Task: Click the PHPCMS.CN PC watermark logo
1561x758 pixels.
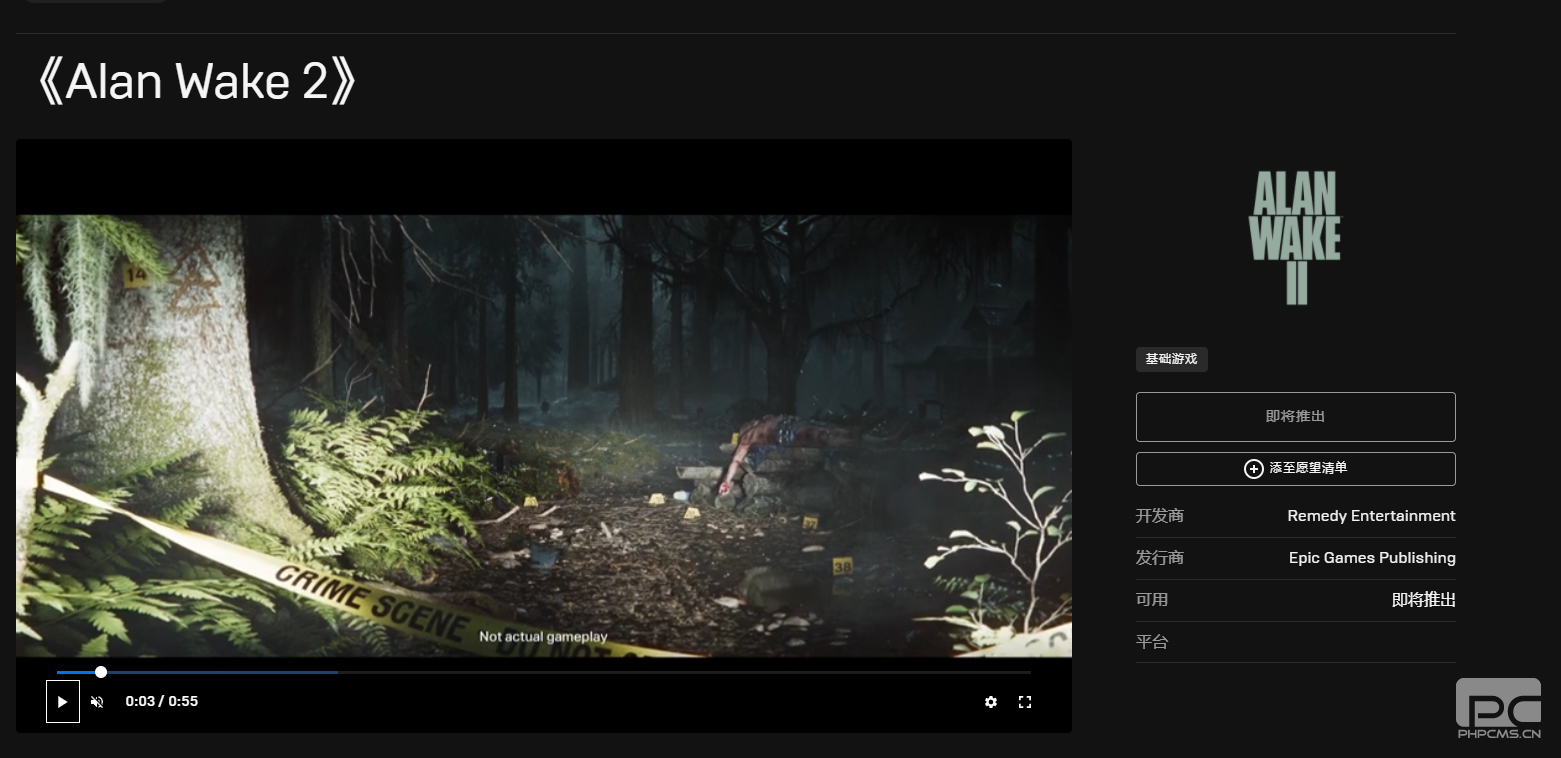Action: tap(1498, 708)
